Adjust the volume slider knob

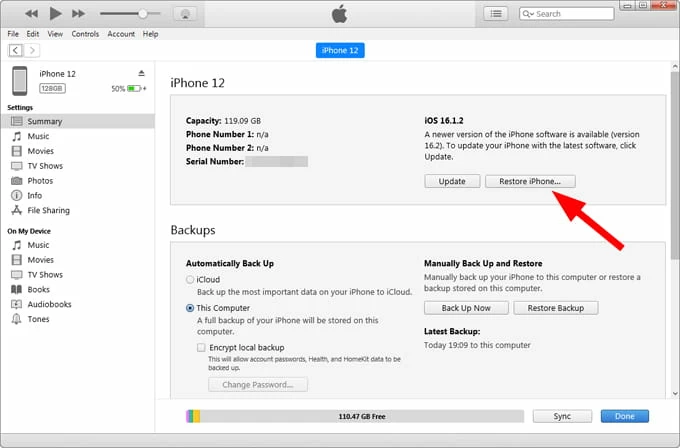[143, 14]
